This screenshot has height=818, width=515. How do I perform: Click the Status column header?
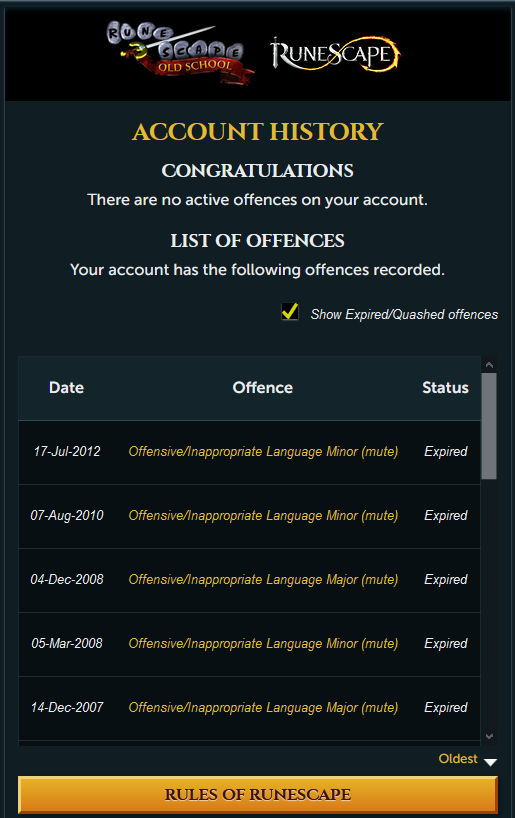445,388
